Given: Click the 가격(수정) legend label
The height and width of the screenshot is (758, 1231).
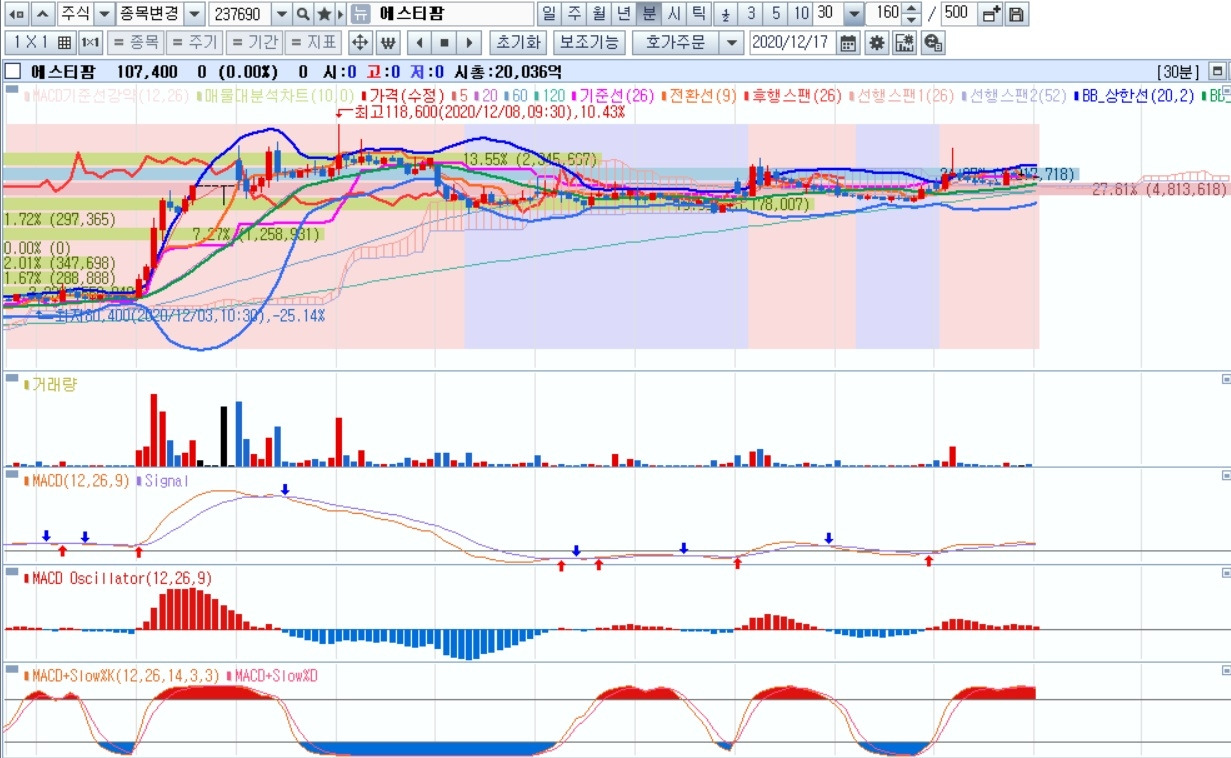Looking at the screenshot, I should coord(406,96).
